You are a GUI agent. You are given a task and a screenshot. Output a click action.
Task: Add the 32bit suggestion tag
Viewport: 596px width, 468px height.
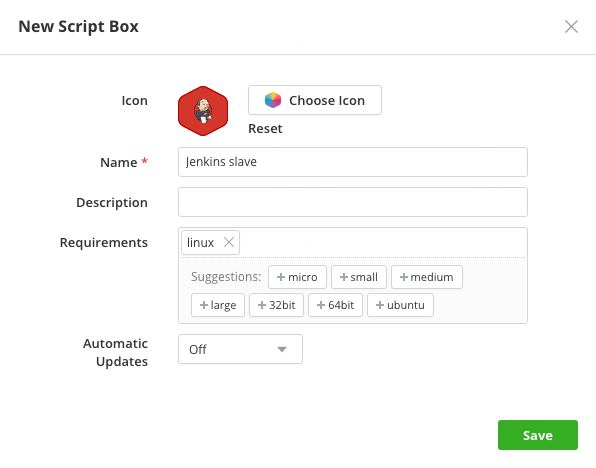coord(276,305)
